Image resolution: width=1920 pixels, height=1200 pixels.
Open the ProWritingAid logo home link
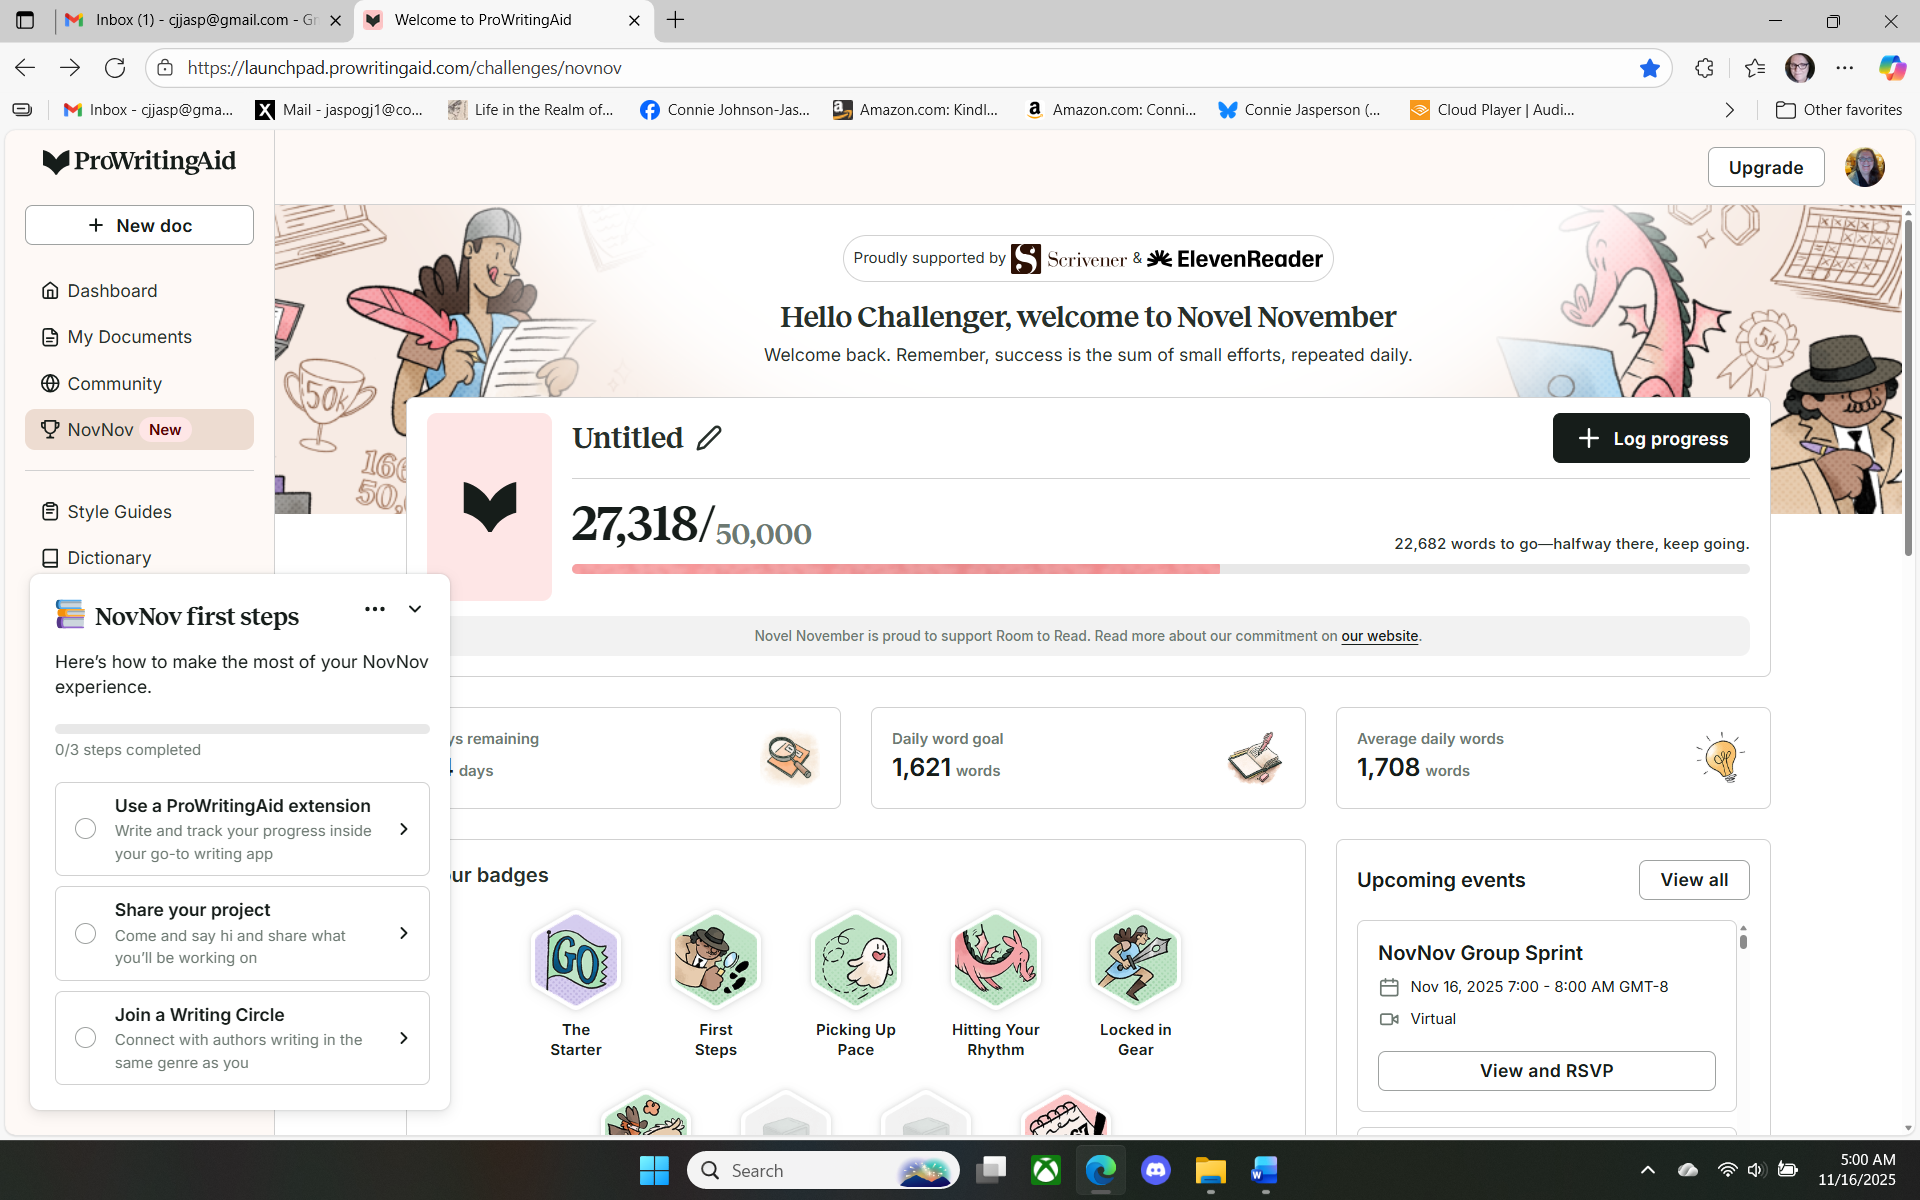(139, 161)
